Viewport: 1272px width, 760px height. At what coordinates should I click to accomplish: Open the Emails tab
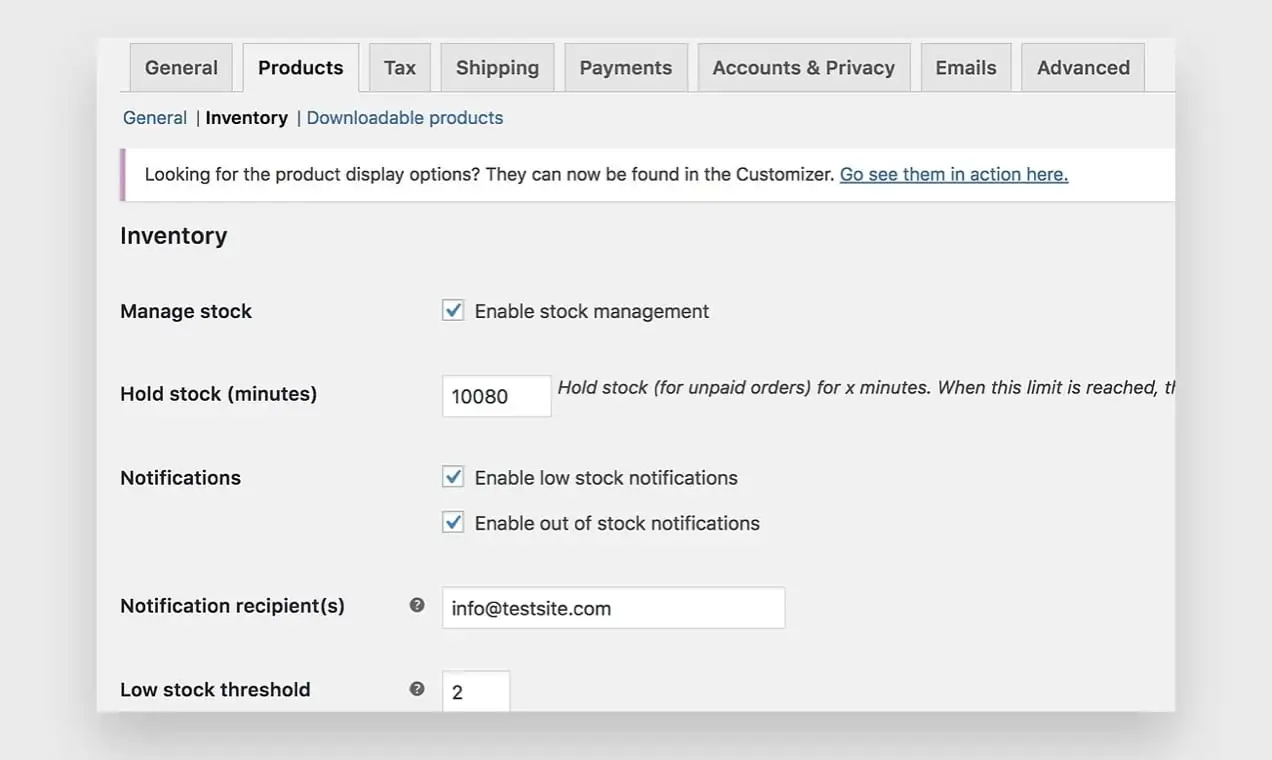coord(965,68)
